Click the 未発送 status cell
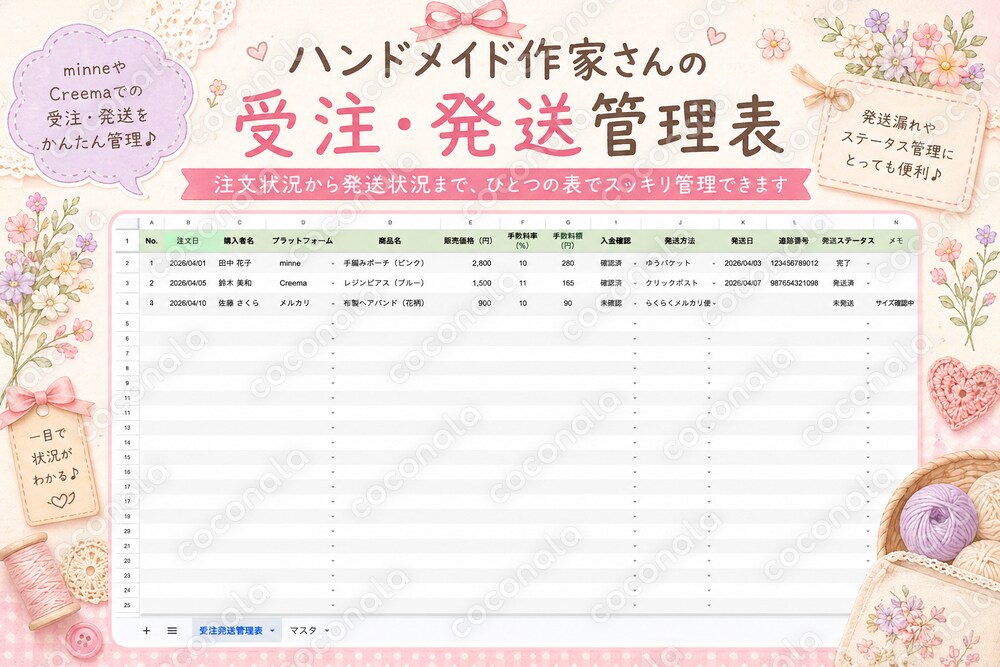 click(x=843, y=304)
